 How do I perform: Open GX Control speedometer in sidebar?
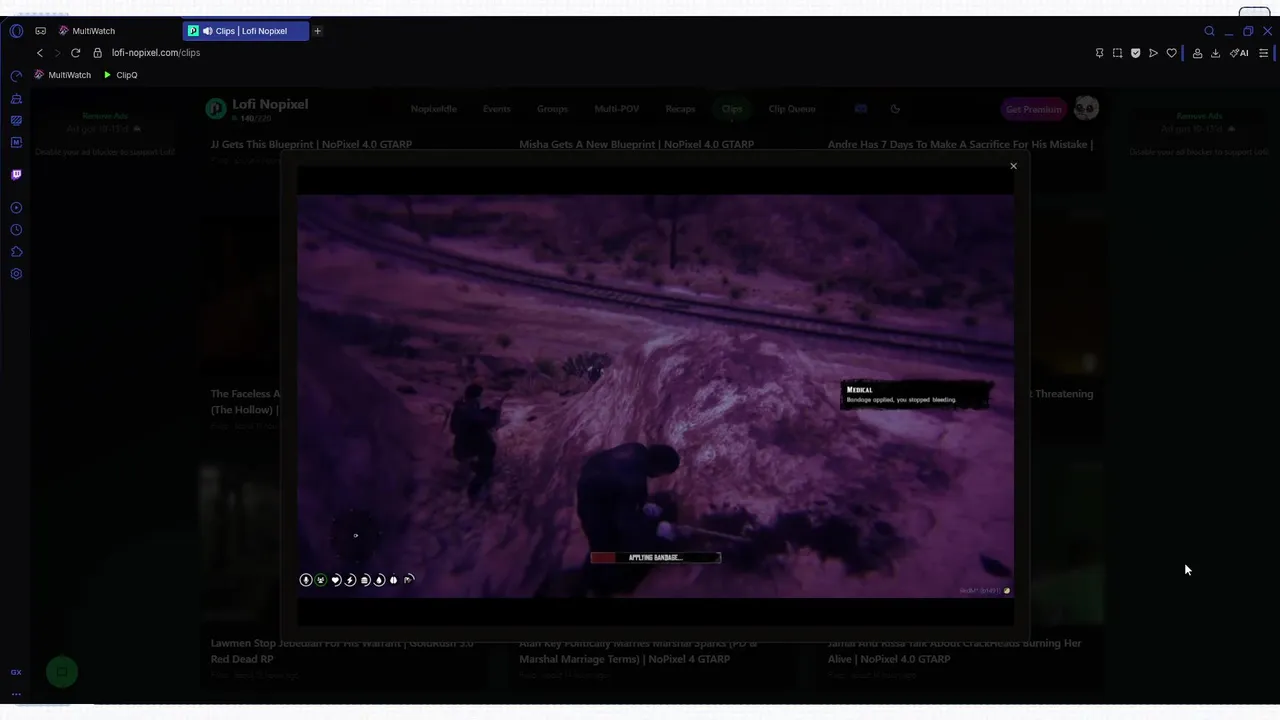[x=16, y=77]
